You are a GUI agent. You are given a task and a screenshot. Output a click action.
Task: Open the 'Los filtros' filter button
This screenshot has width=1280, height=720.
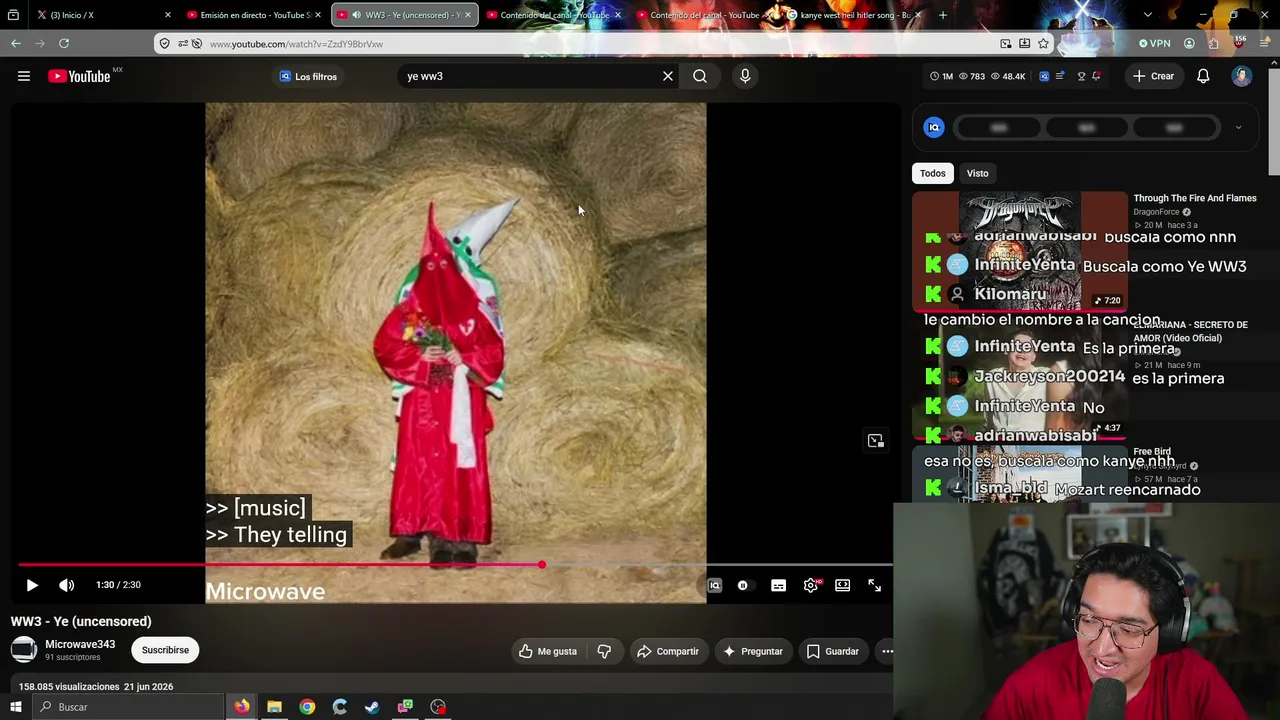[x=308, y=76]
